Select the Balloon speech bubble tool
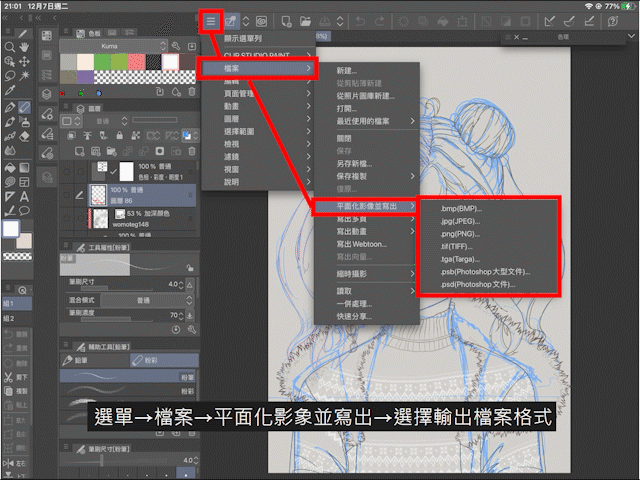The height and width of the screenshot is (480, 640). pyautogui.click(x=24, y=211)
